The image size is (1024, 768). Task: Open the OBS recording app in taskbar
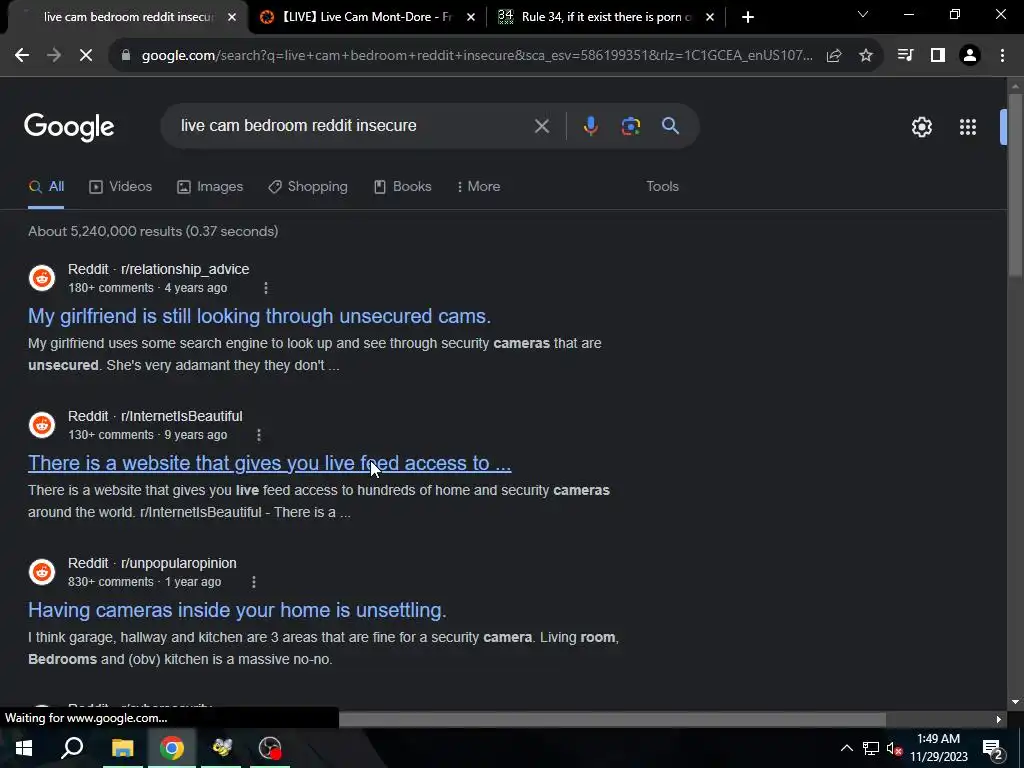click(270, 748)
